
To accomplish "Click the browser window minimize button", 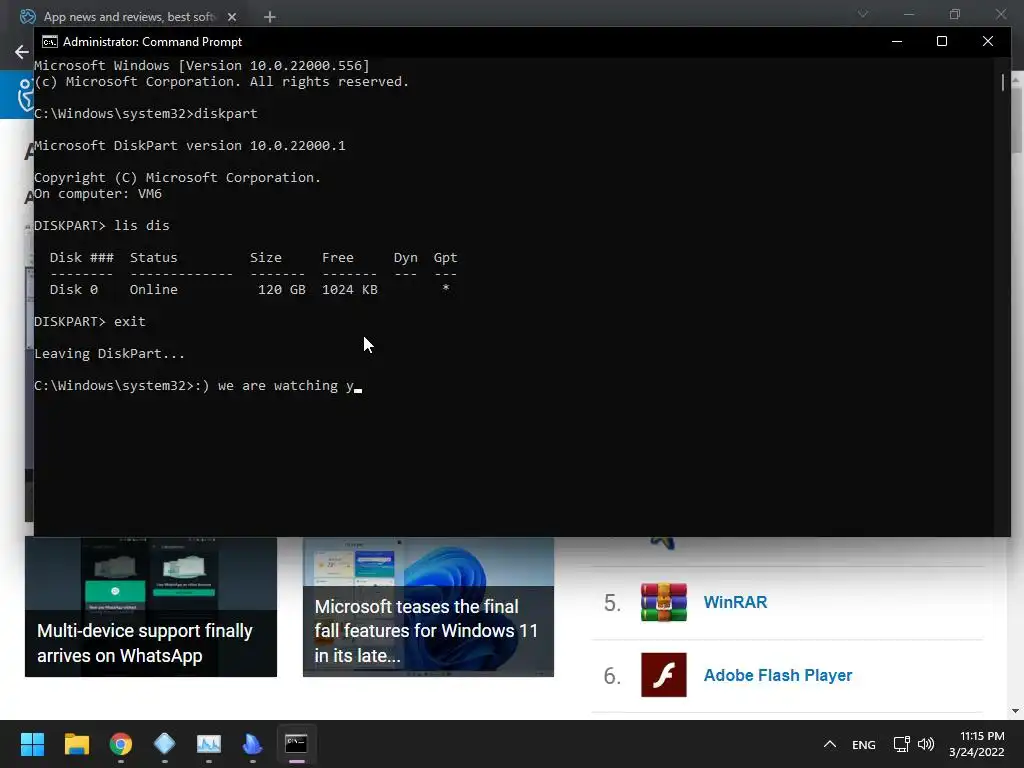I will [908, 14].
